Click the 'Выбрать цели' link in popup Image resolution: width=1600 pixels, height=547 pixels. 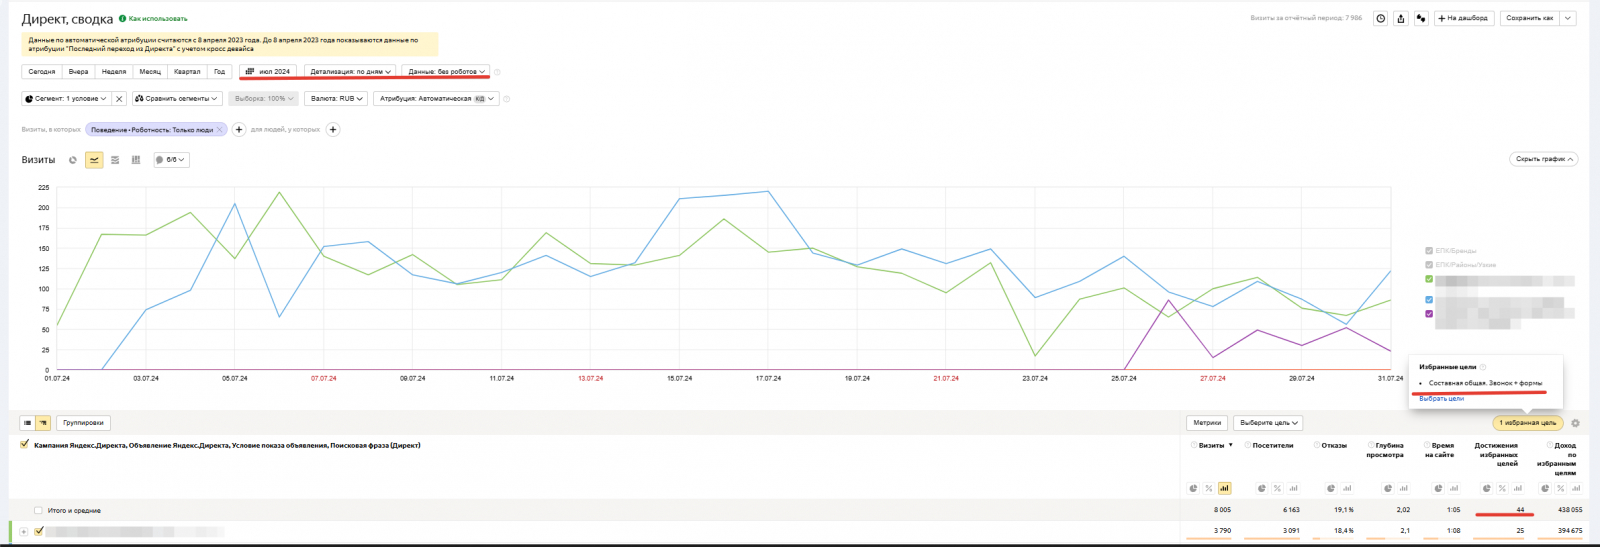point(1441,399)
